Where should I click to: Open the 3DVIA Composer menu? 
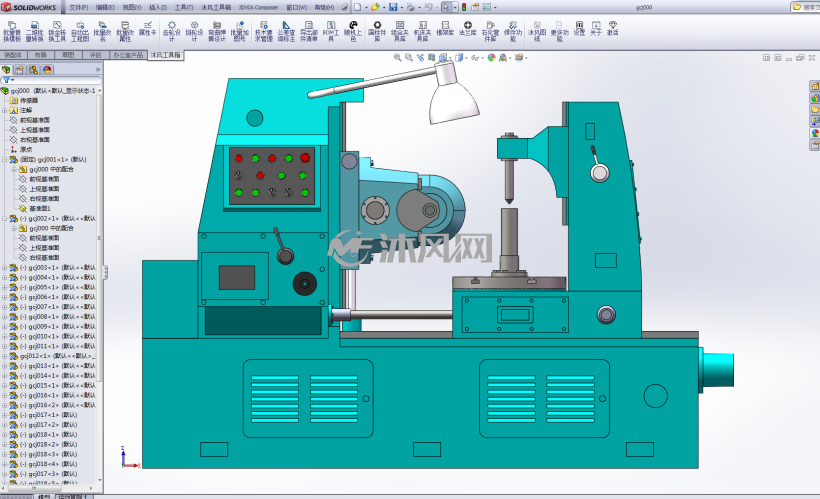pos(258,7)
